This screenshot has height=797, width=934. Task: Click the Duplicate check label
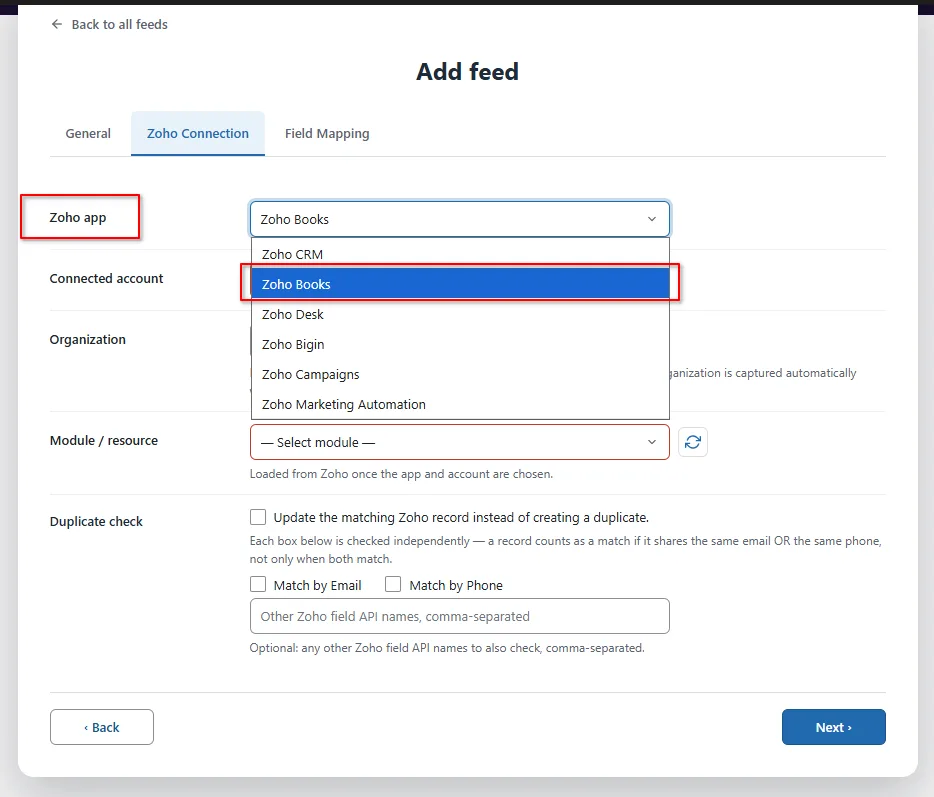(96, 521)
